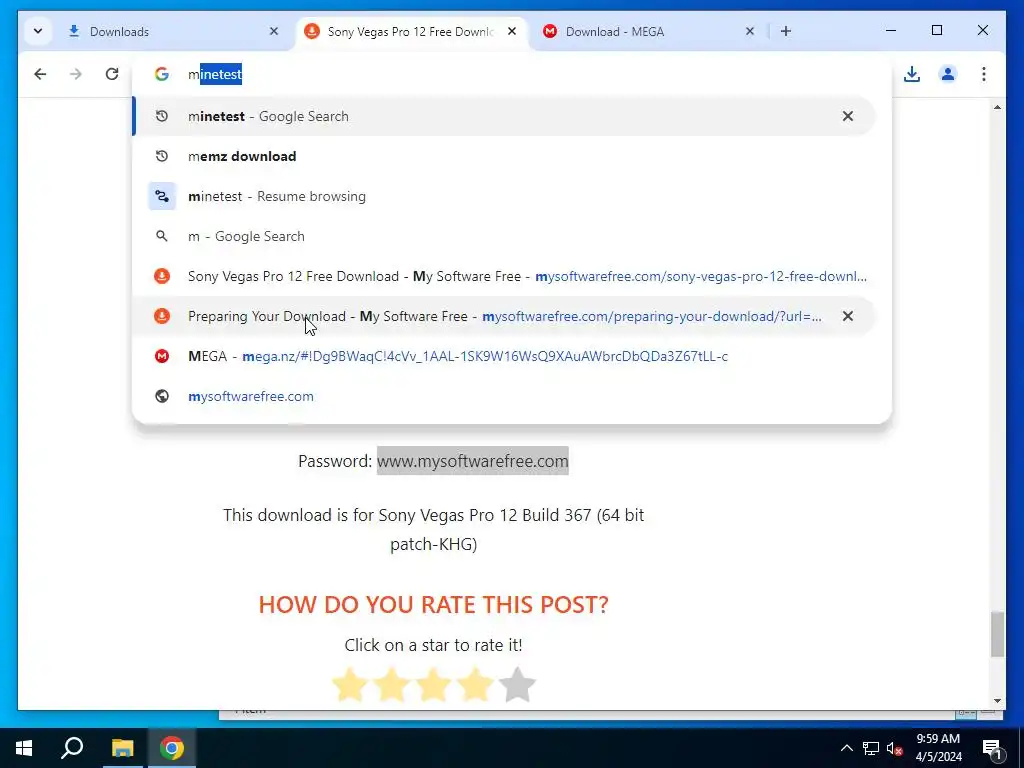Expand the tab search dropdown

[38, 31]
